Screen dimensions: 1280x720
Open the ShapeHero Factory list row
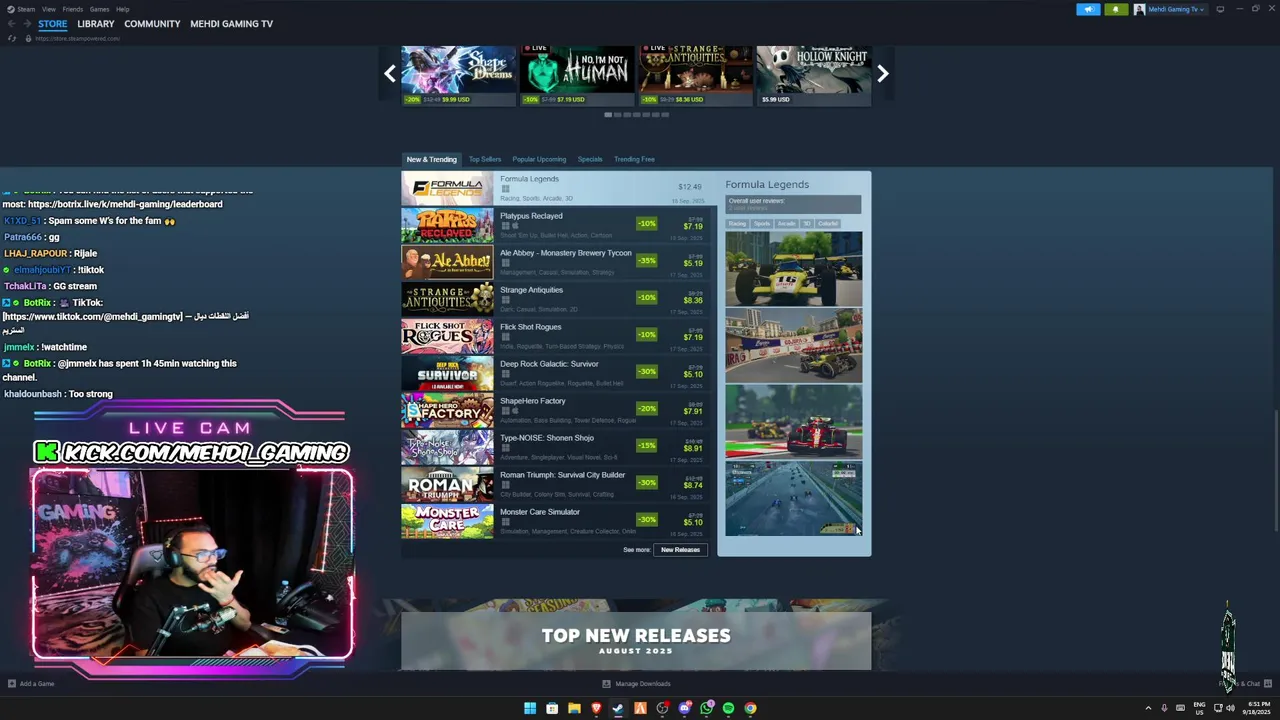tap(559, 410)
